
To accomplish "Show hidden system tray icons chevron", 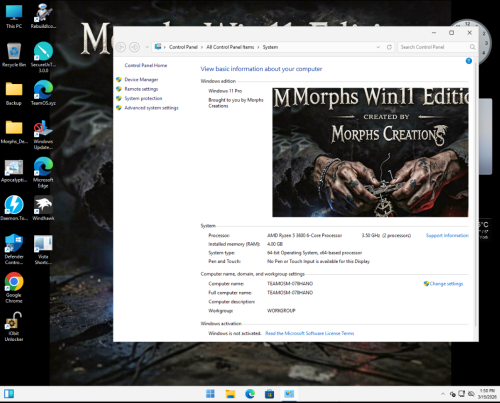I will (443, 394).
